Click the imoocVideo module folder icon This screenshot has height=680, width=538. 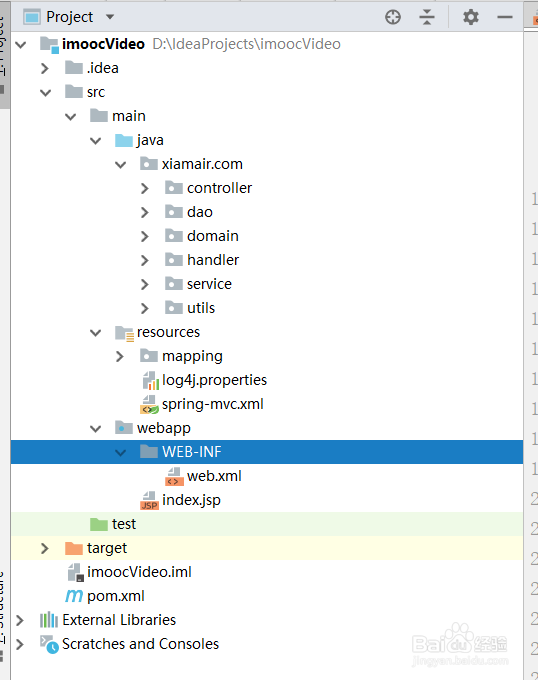click(x=49, y=45)
